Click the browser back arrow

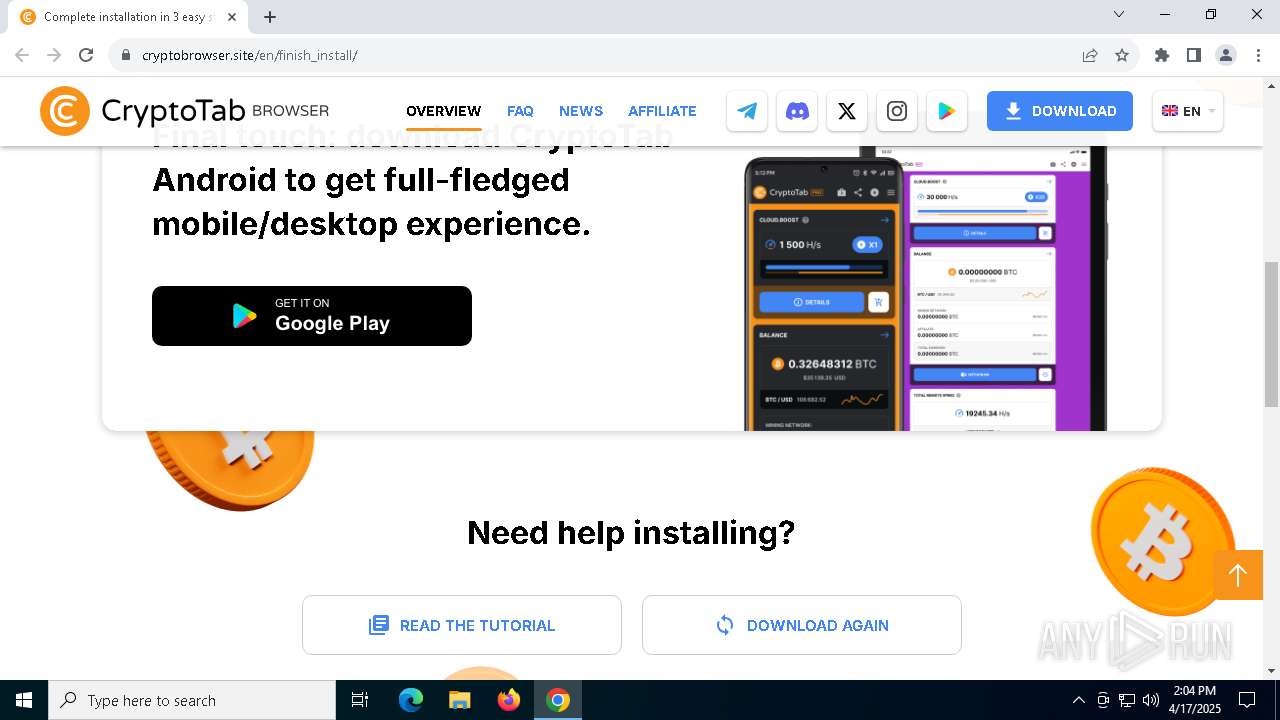22,55
